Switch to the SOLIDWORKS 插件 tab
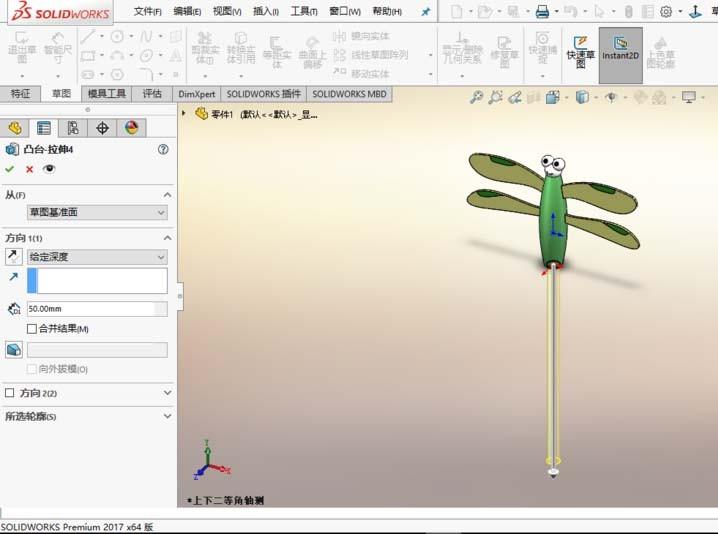718x534 pixels. [x=263, y=94]
